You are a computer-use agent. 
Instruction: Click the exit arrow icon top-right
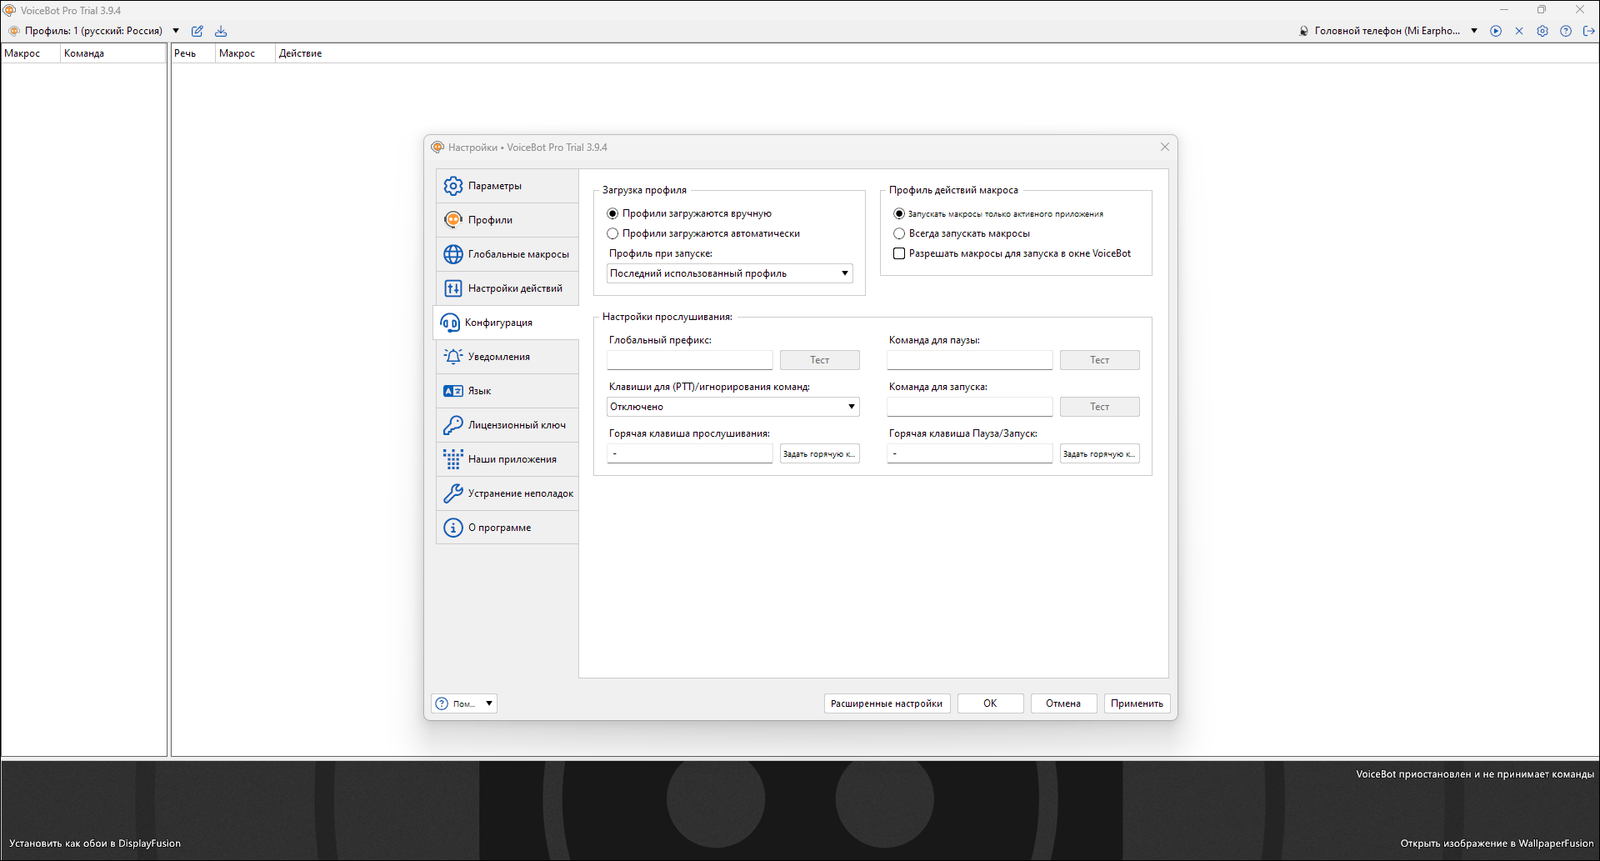pos(1589,31)
